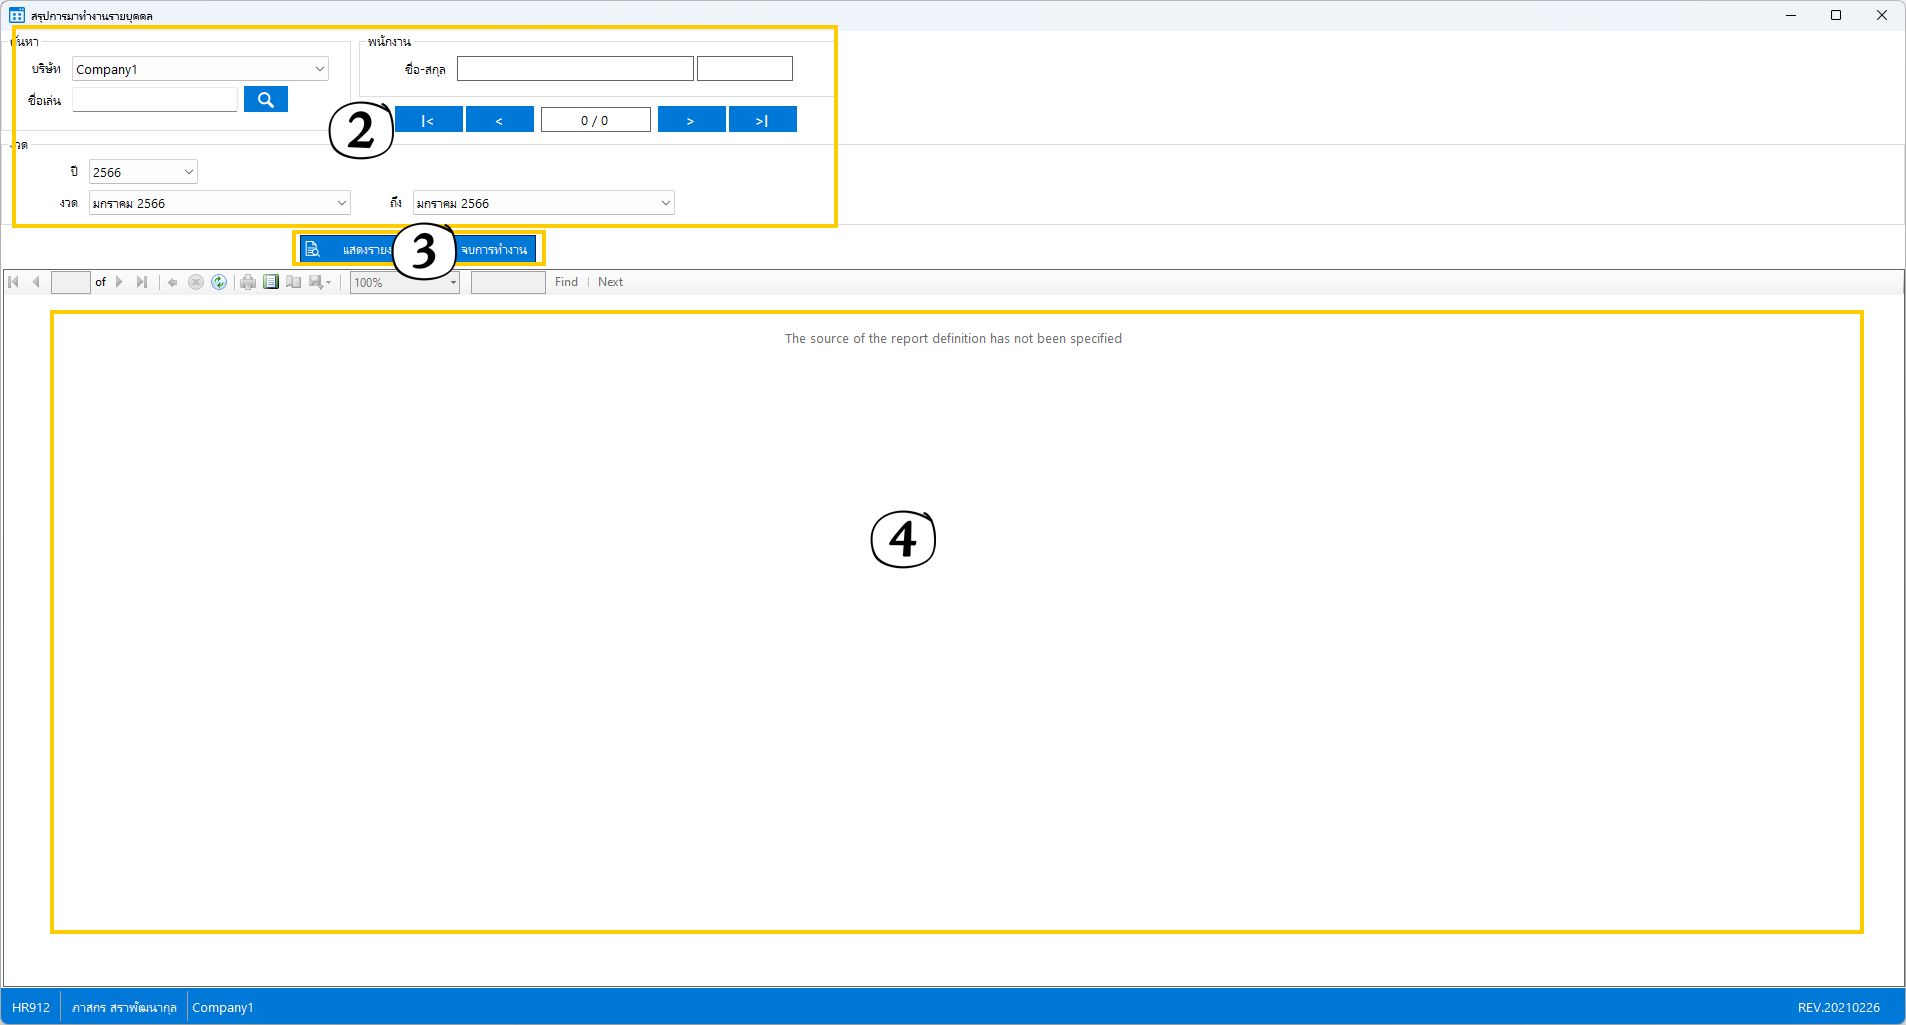Click the nickname search input field
The image size is (1906, 1025).
155,100
